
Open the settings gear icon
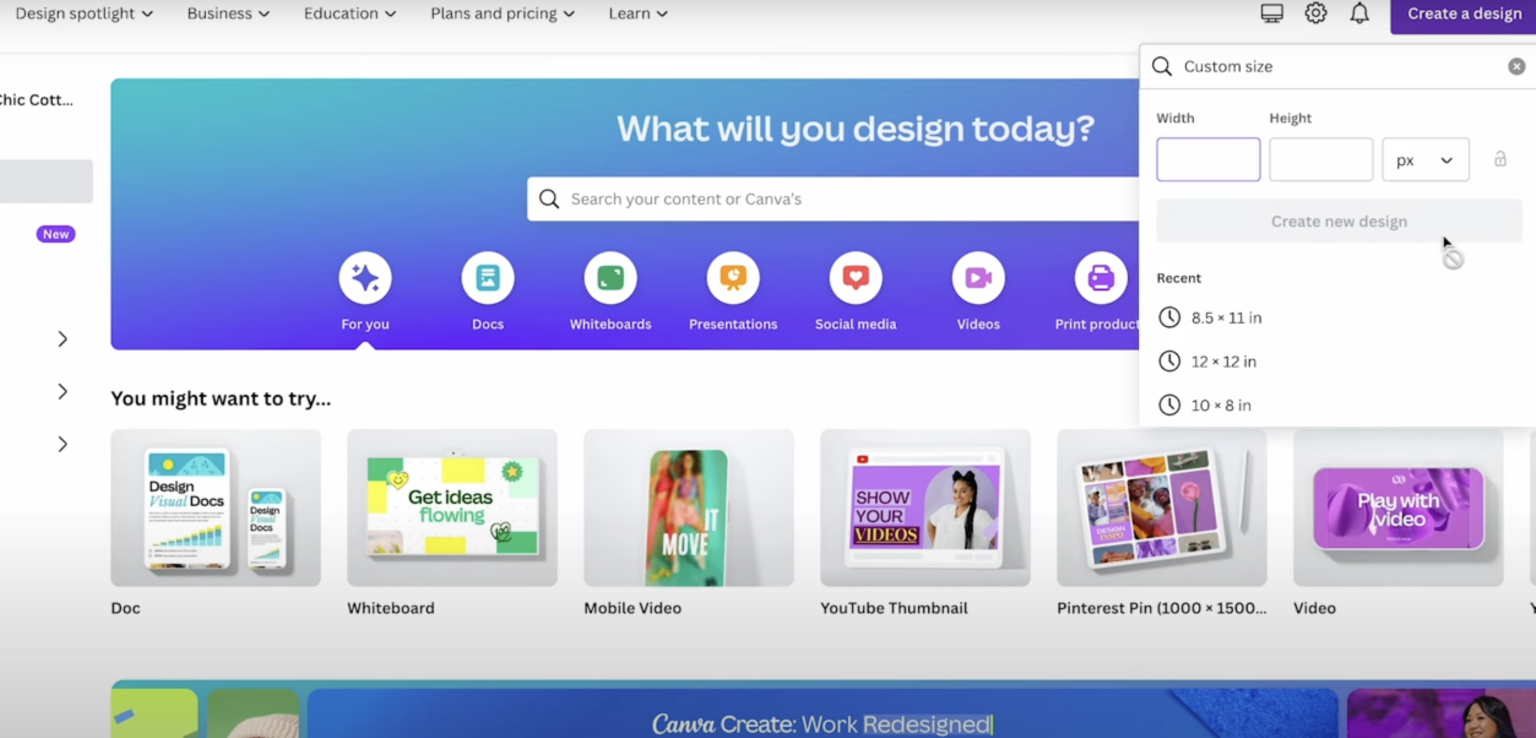[x=1316, y=14]
